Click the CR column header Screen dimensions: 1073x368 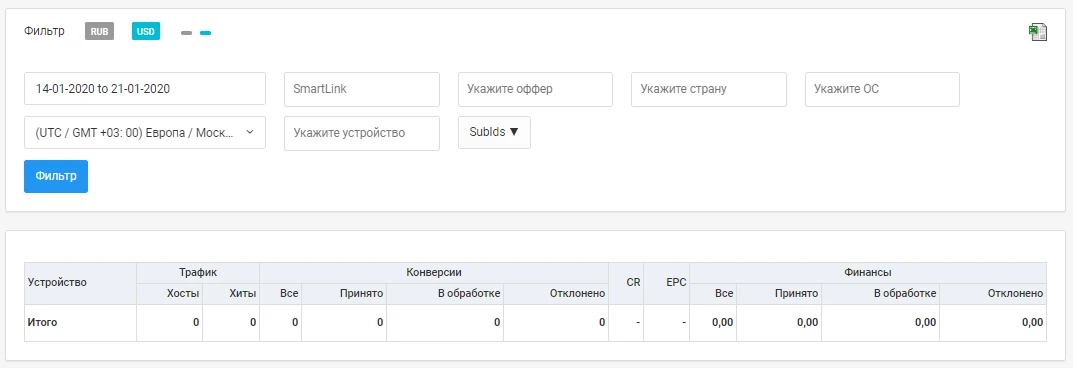626,282
